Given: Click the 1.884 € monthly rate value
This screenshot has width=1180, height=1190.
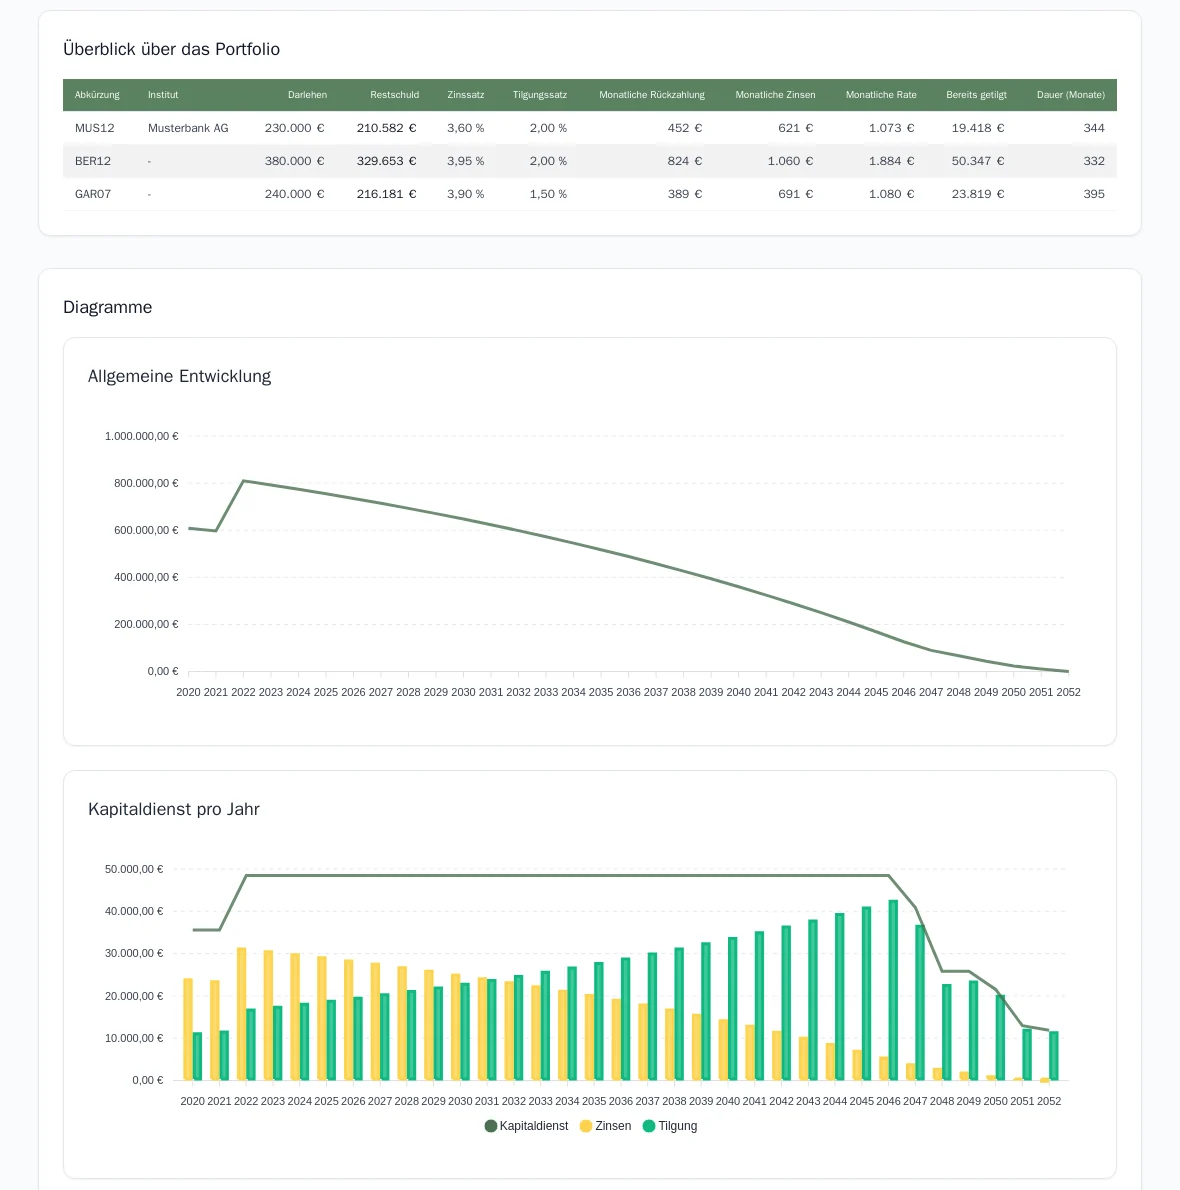Looking at the screenshot, I should click(892, 161).
